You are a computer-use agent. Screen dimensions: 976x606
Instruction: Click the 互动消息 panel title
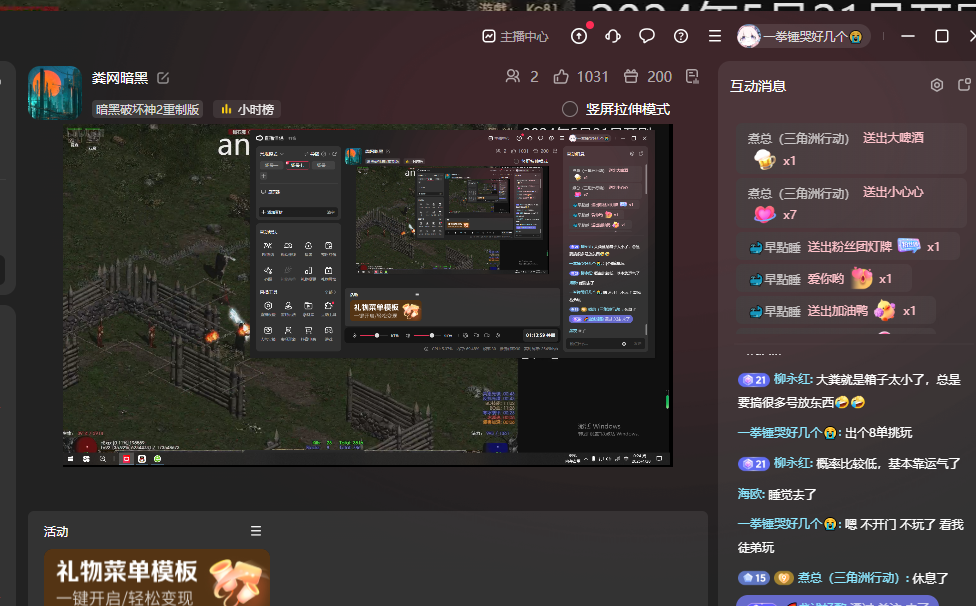758,86
